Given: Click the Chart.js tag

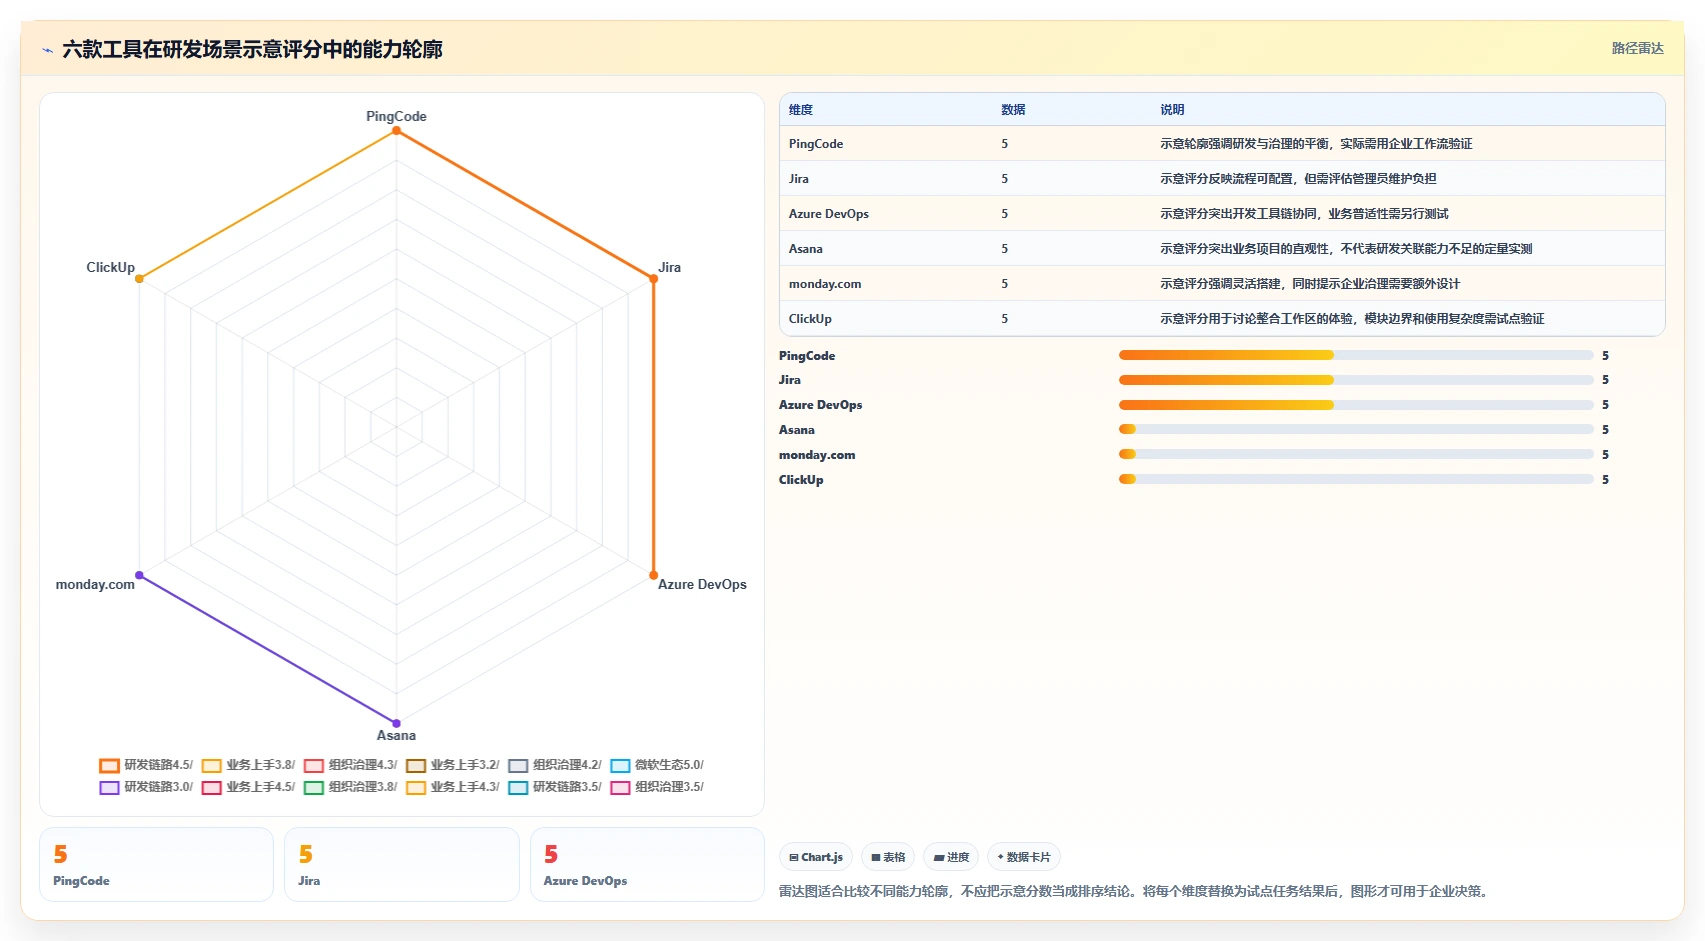Looking at the screenshot, I should (x=816, y=857).
